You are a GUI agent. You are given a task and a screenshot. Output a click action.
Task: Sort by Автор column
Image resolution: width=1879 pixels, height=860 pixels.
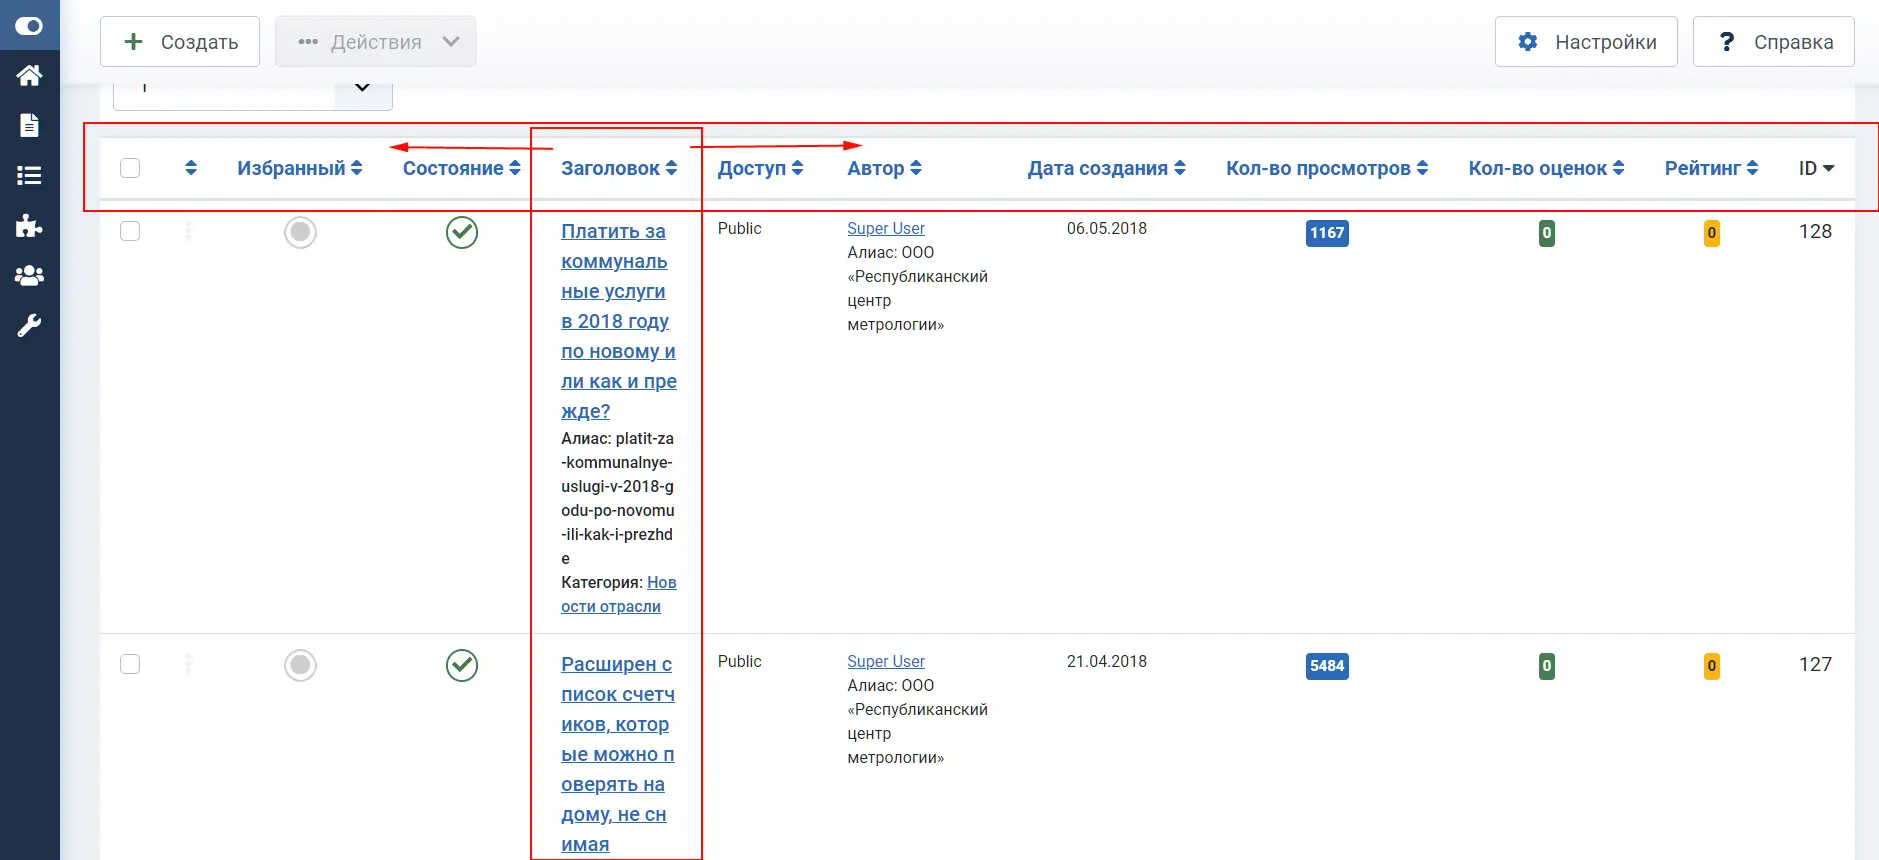884,168
